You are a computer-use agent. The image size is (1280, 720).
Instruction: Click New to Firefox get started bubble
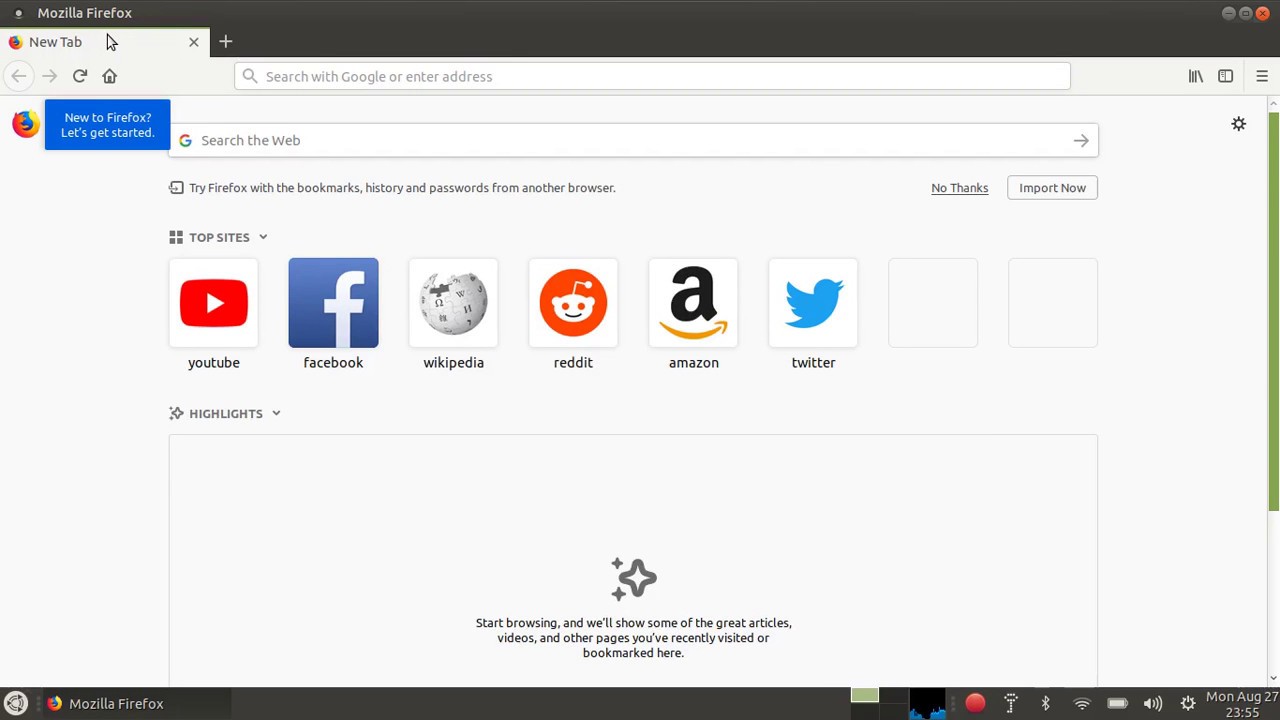coord(107,125)
